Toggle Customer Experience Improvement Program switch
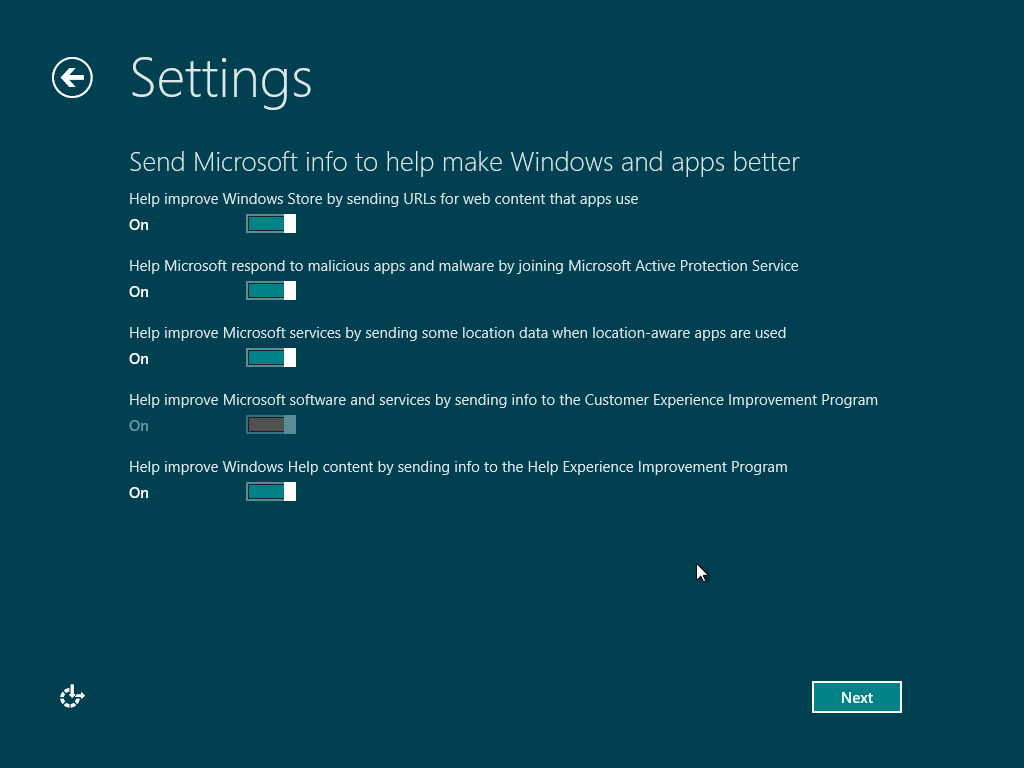This screenshot has height=768, width=1024. click(271, 424)
